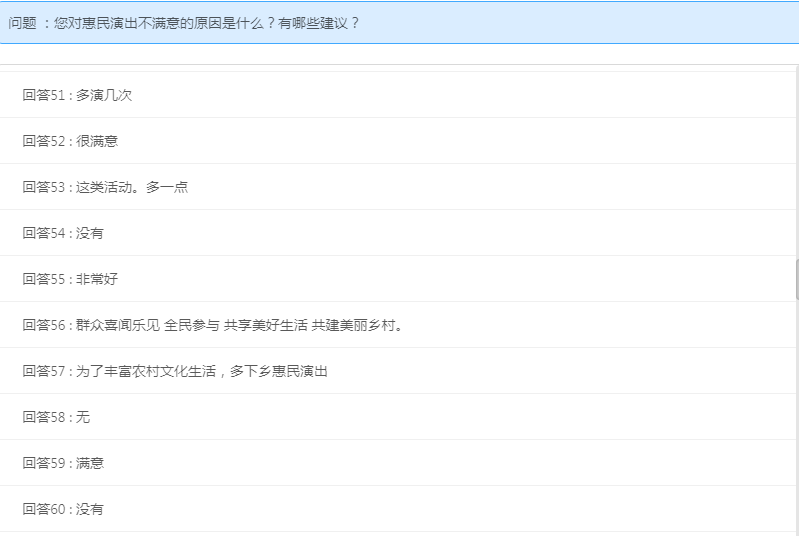Image resolution: width=799 pixels, height=536 pixels.
Task: Select answer 回答58: 无
Action: (x=398, y=417)
